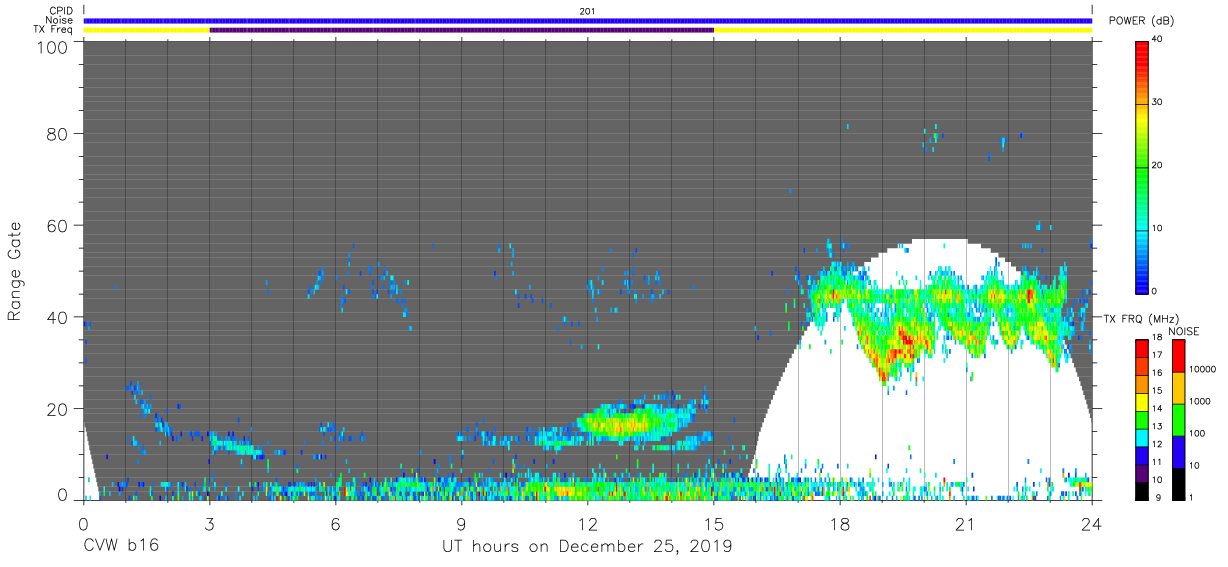
Task: Click the y-axis tick label '100'
Action: tap(51, 47)
